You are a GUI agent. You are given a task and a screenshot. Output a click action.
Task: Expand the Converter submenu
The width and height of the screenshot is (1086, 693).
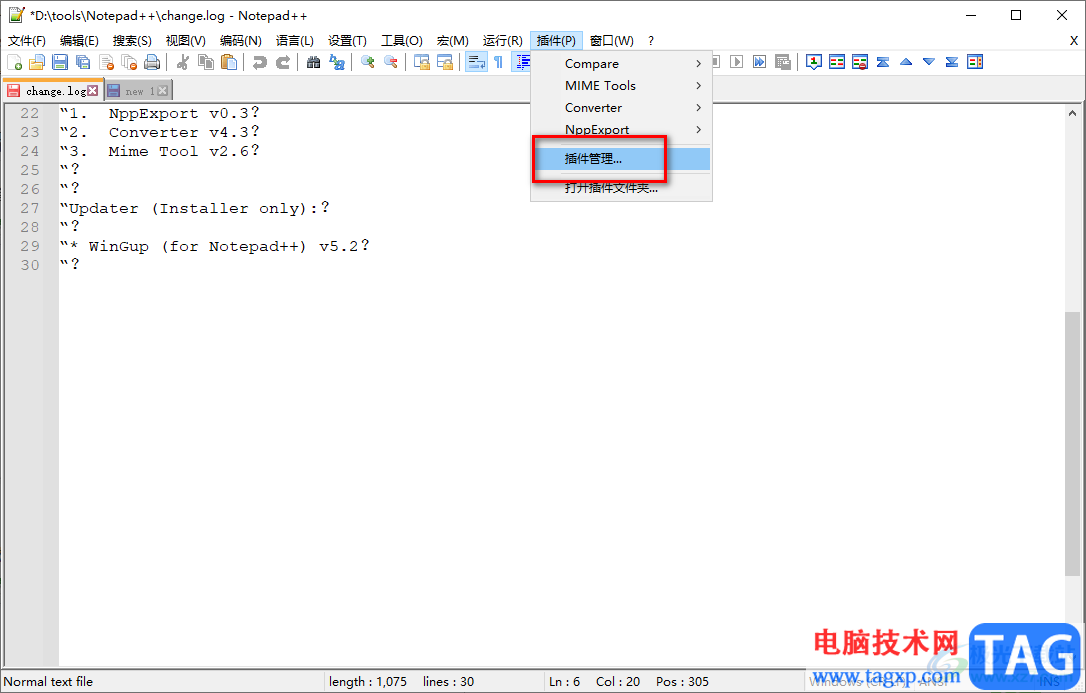pyautogui.click(x=621, y=108)
